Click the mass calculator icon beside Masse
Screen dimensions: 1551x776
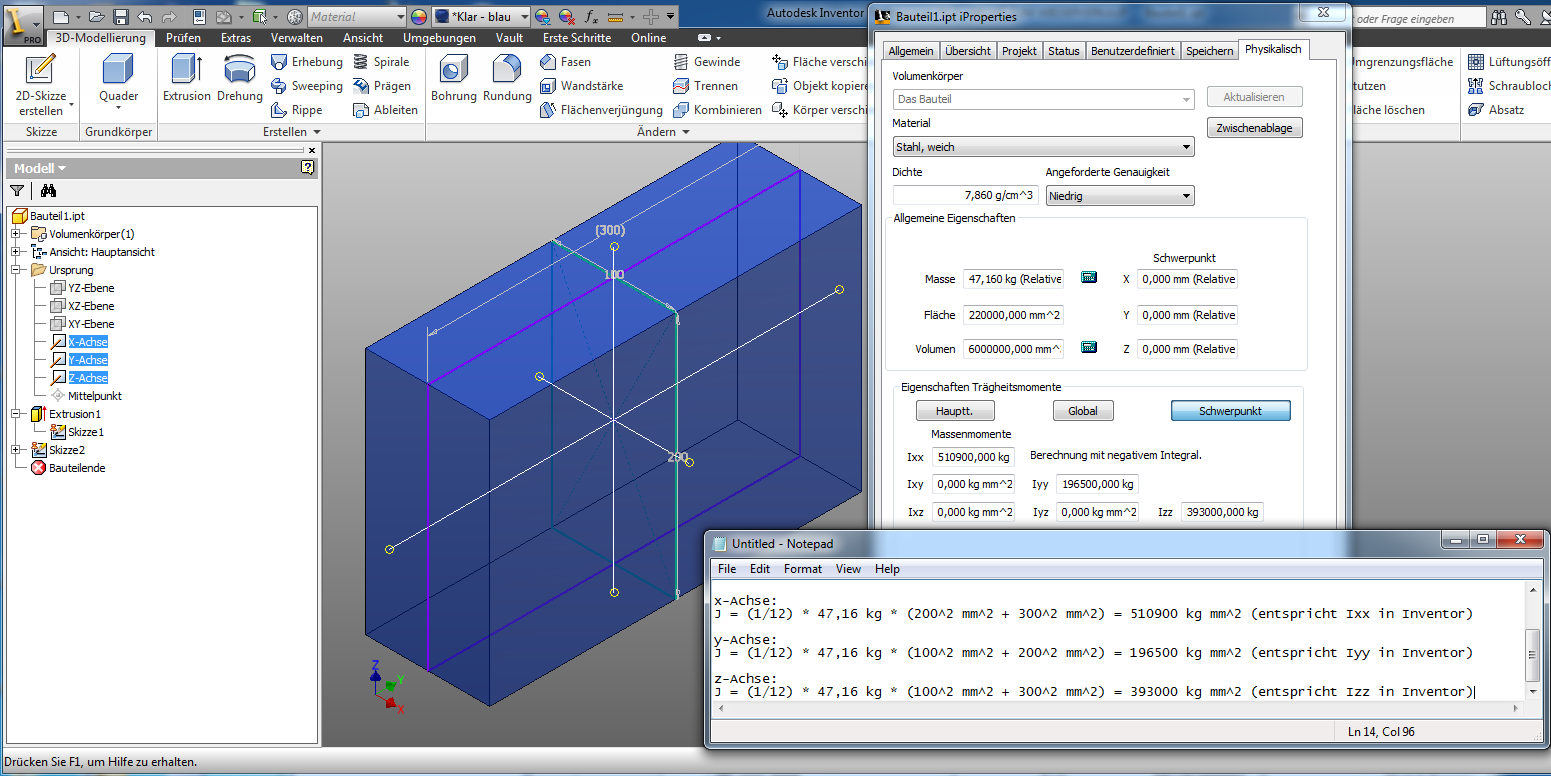coord(1088,278)
